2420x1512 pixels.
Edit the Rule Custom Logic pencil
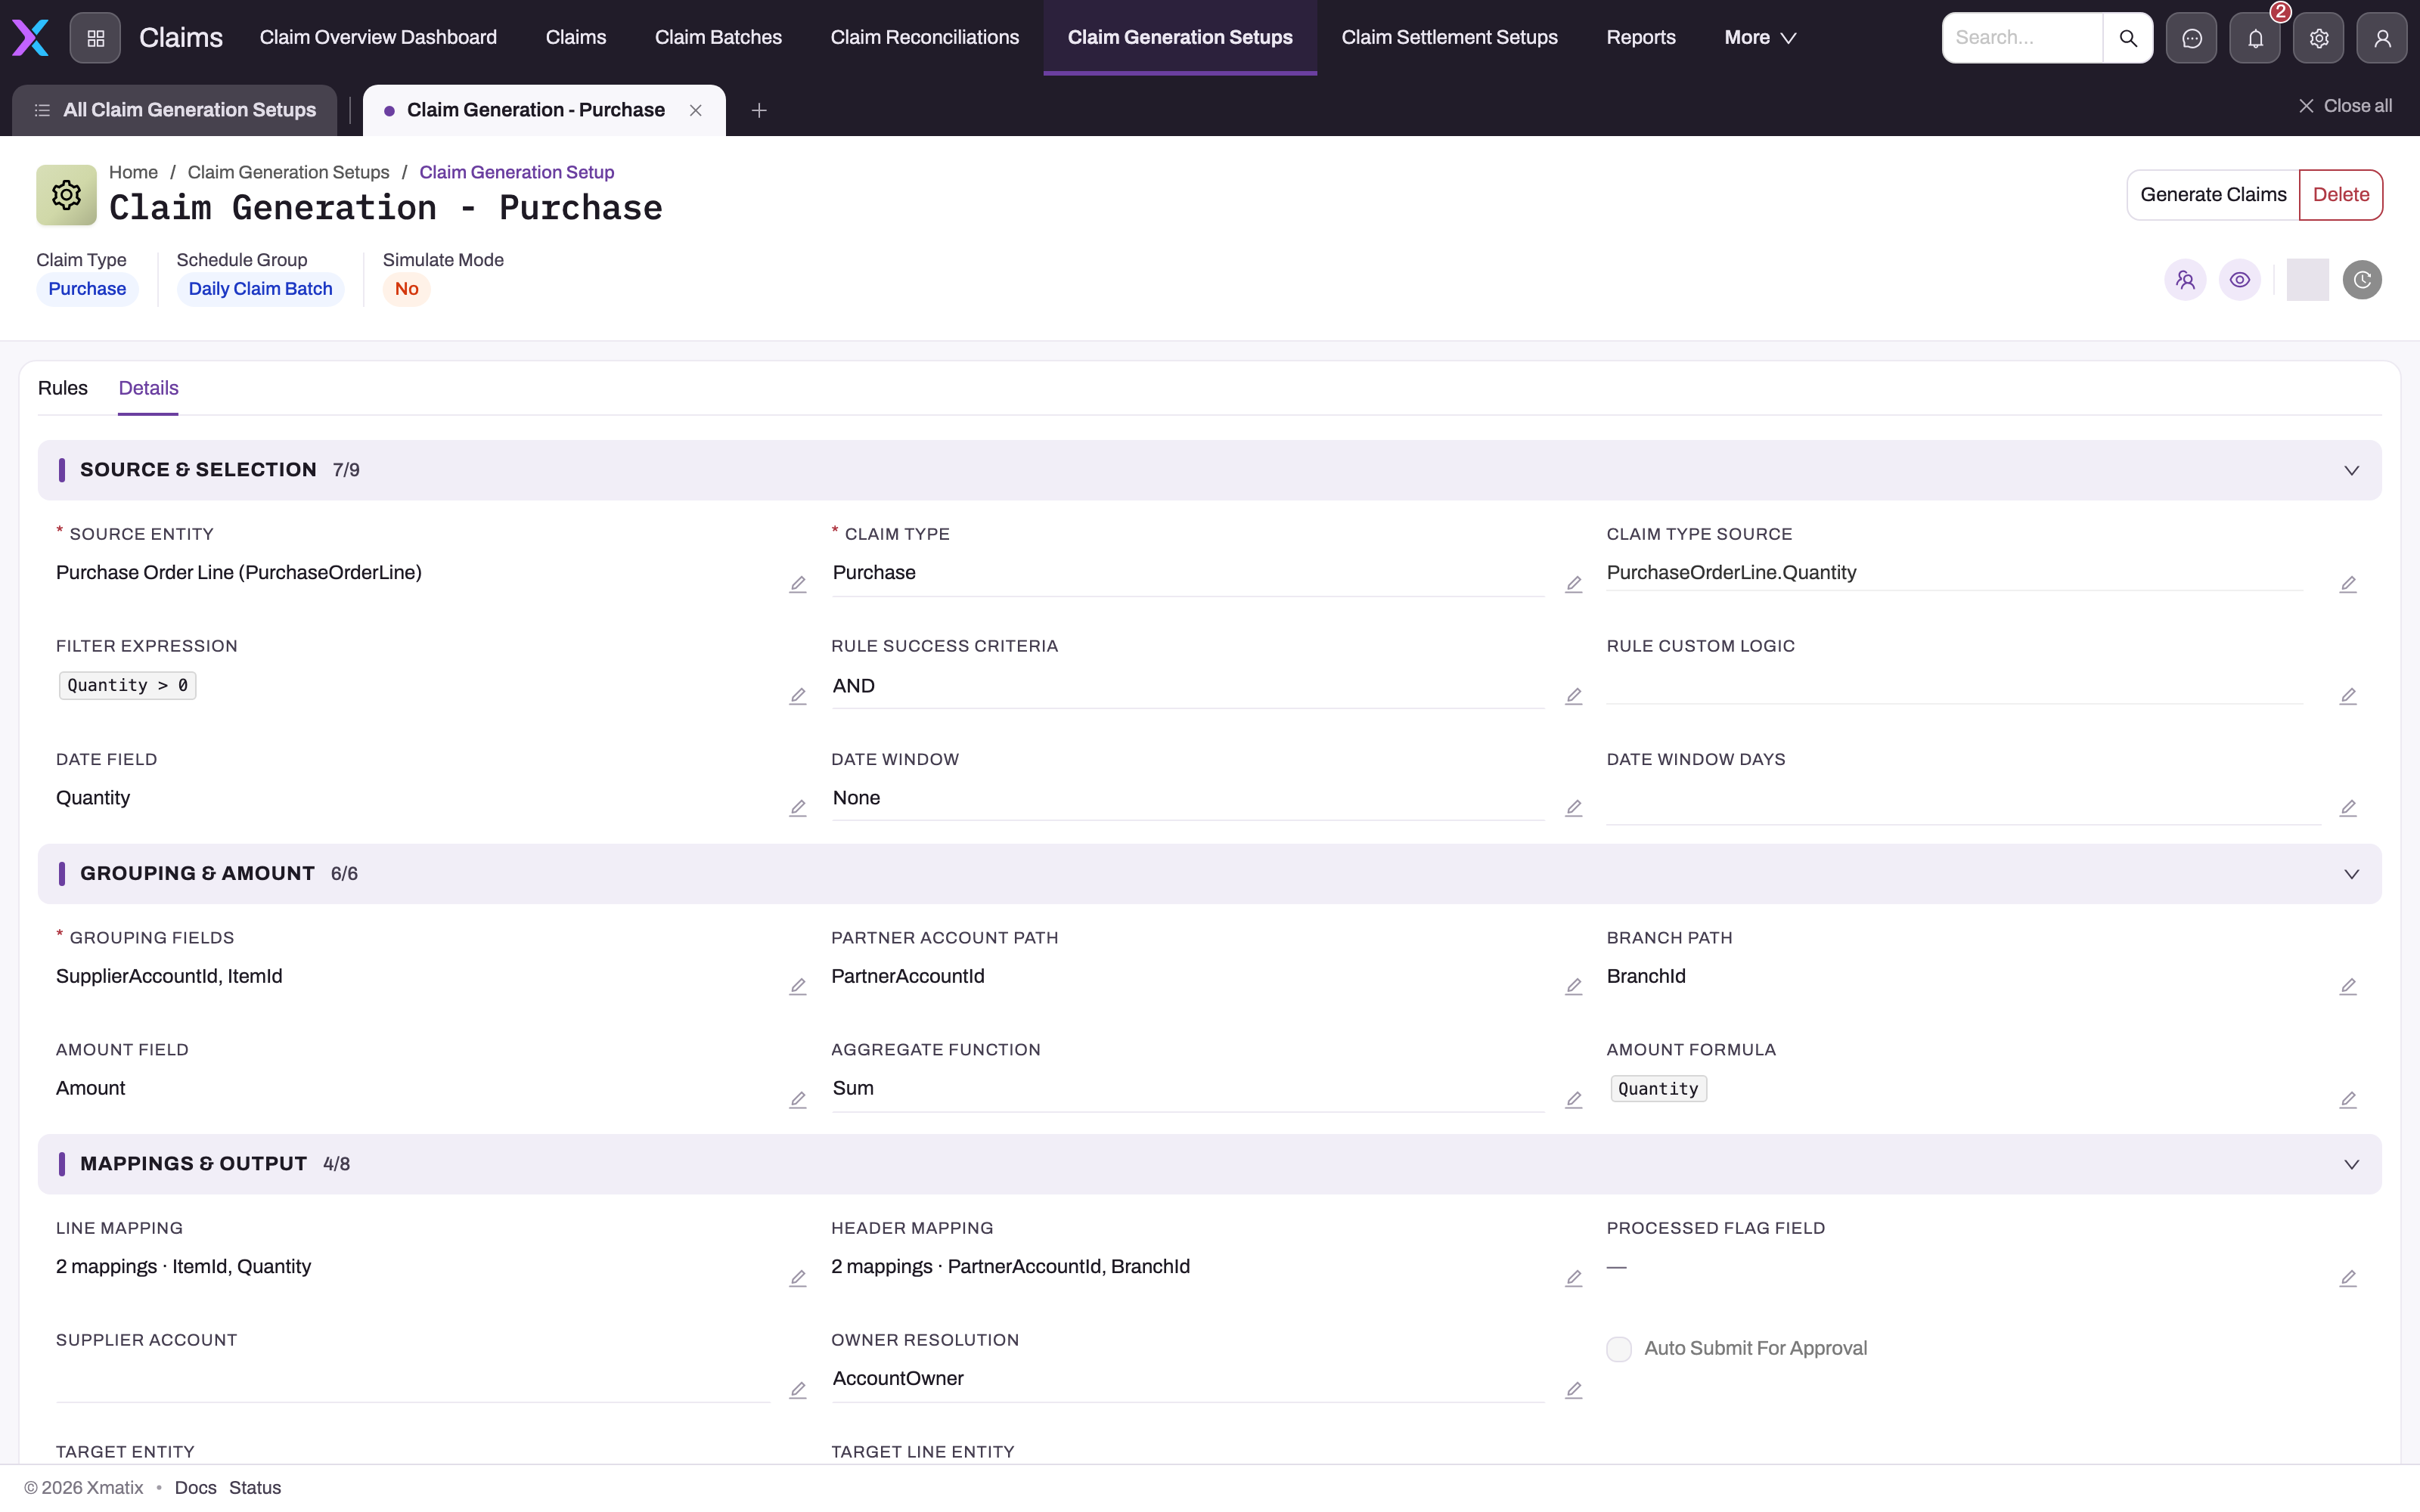[2348, 696]
